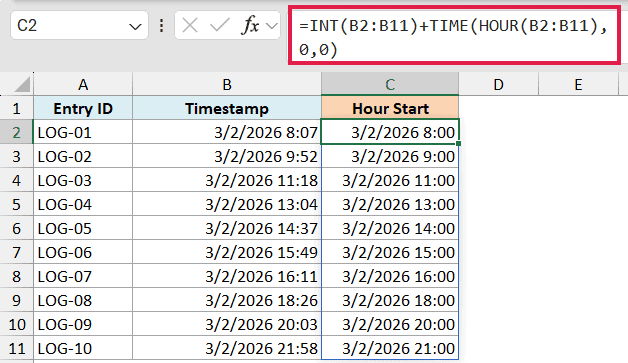Select Hour Start cell 3/2/2026 9:00
The width and height of the screenshot is (628, 363).
(390, 156)
